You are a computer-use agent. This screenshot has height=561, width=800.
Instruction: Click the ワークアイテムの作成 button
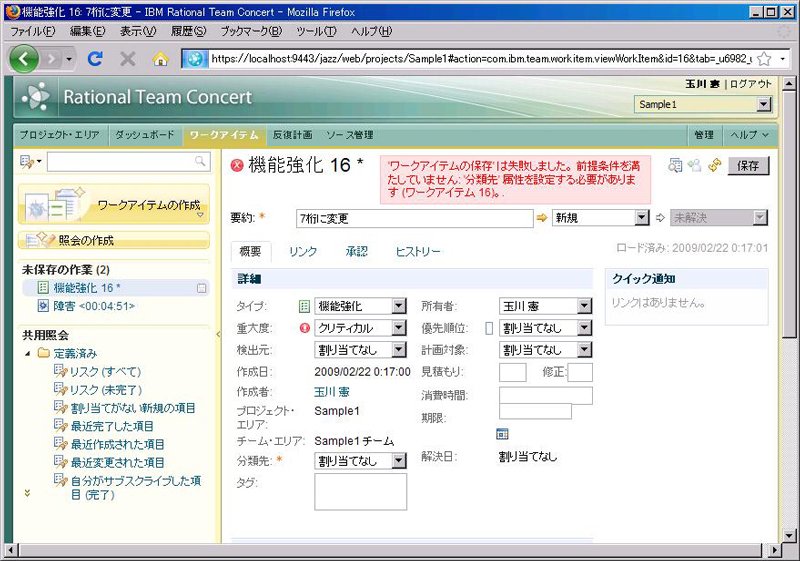coord(114,205)
